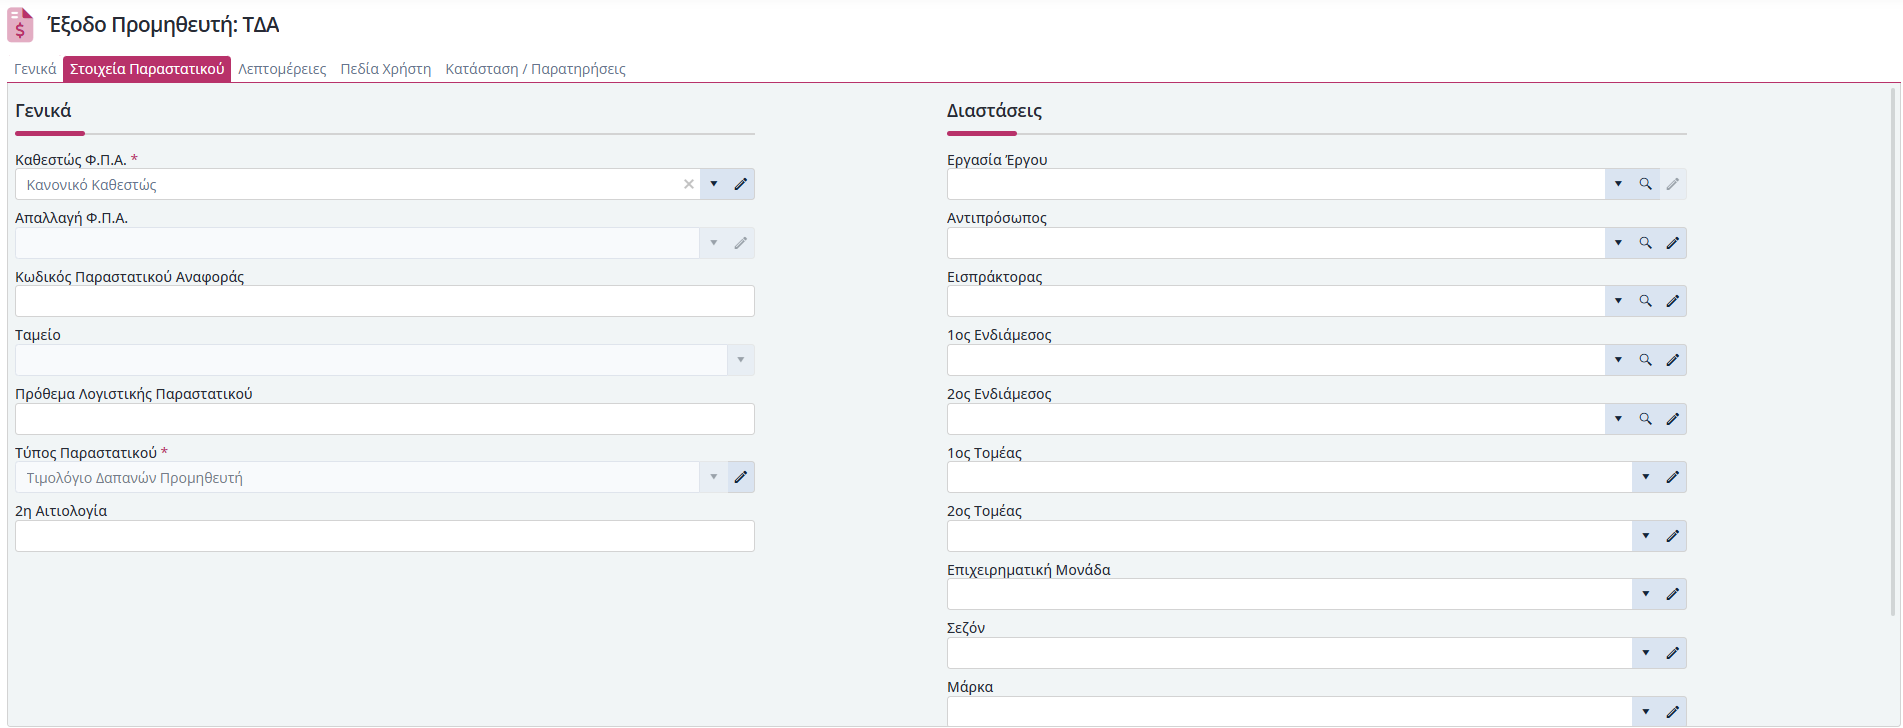Open the Ταμείο dropdown

click(741, 360)
